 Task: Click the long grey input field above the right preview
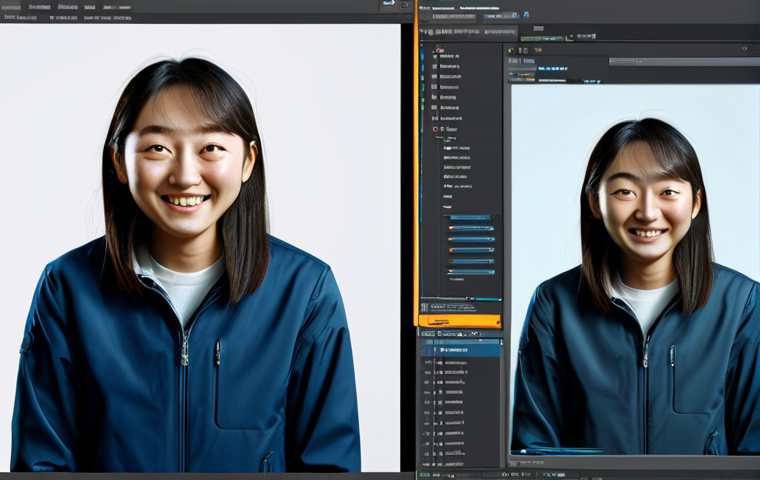click(684, 62)
